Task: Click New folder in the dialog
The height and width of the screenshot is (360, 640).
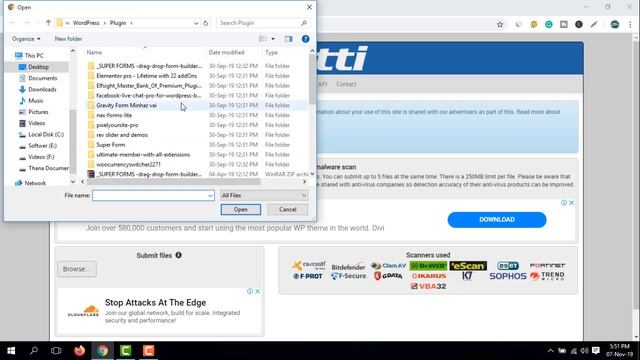Action: click(x=68, y=39)
